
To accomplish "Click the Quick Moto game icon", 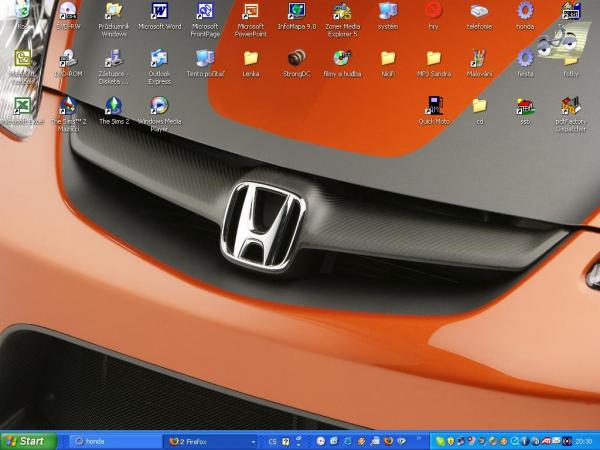I will pyautogui.click(x=434, y=106).
